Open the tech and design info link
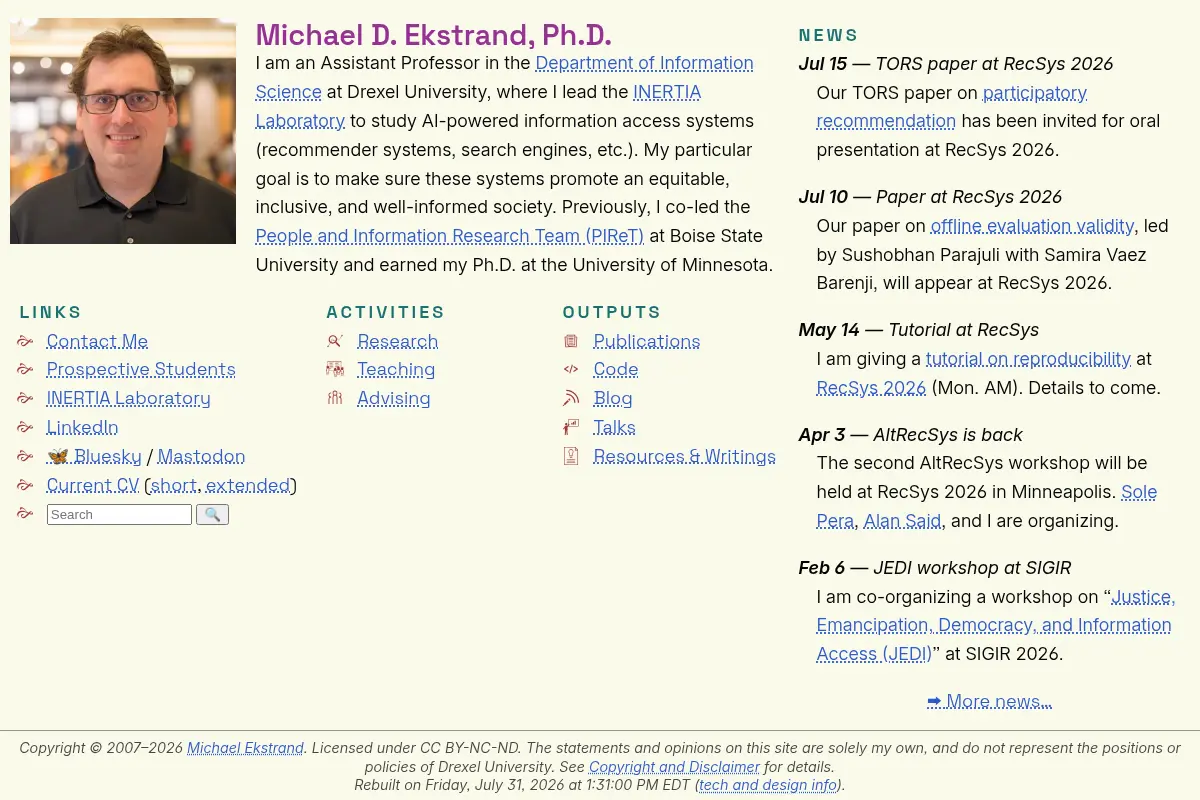 pyautogui.click(x=768, y=785)
